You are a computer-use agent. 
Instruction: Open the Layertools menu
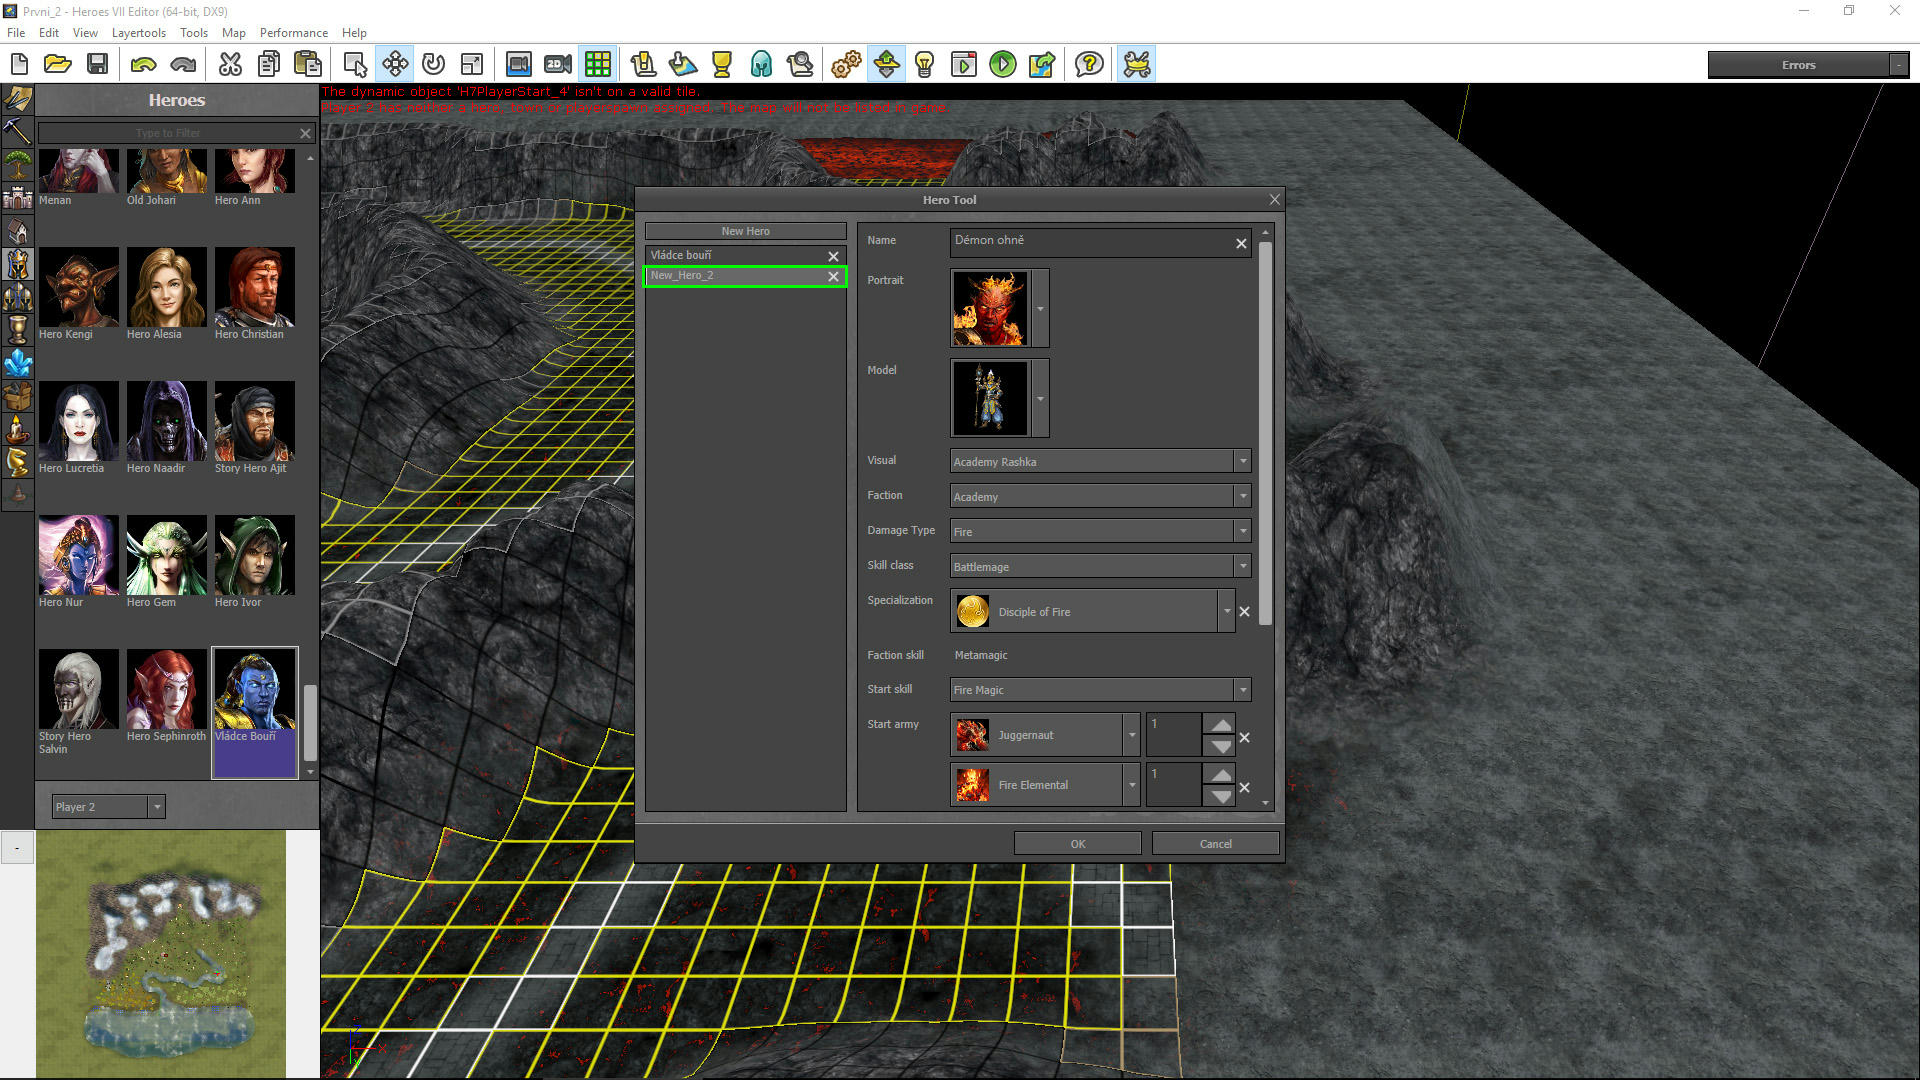tap(139, 33)
